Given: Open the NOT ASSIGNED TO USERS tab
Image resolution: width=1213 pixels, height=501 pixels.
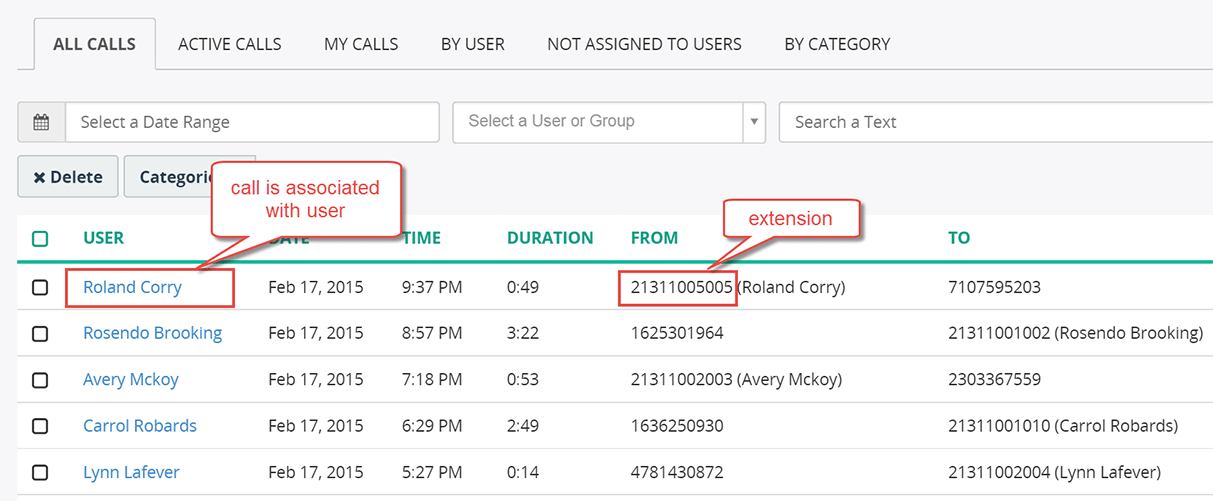Looking at the screenshot, I should point(644,44).
